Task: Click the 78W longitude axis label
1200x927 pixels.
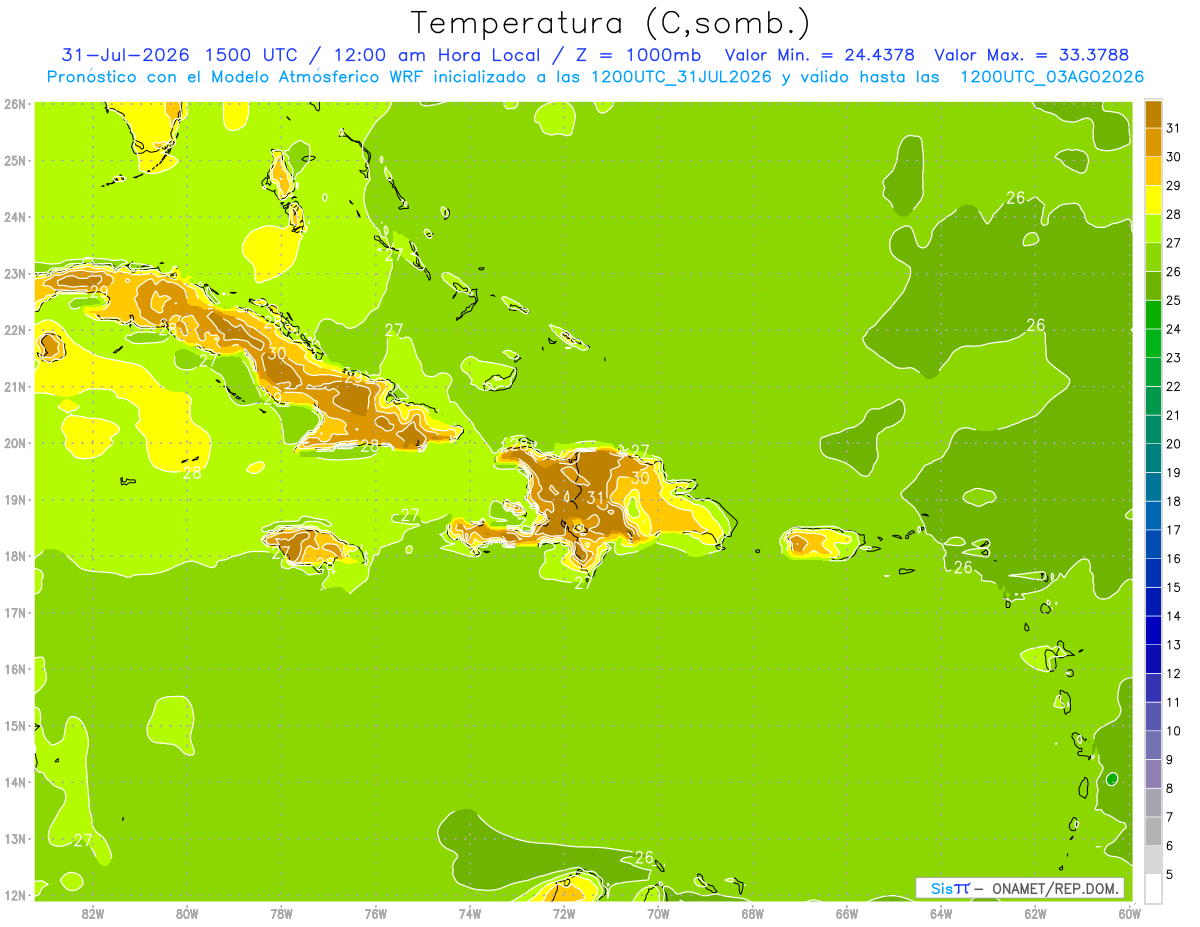Action: [x=281, y=913]
